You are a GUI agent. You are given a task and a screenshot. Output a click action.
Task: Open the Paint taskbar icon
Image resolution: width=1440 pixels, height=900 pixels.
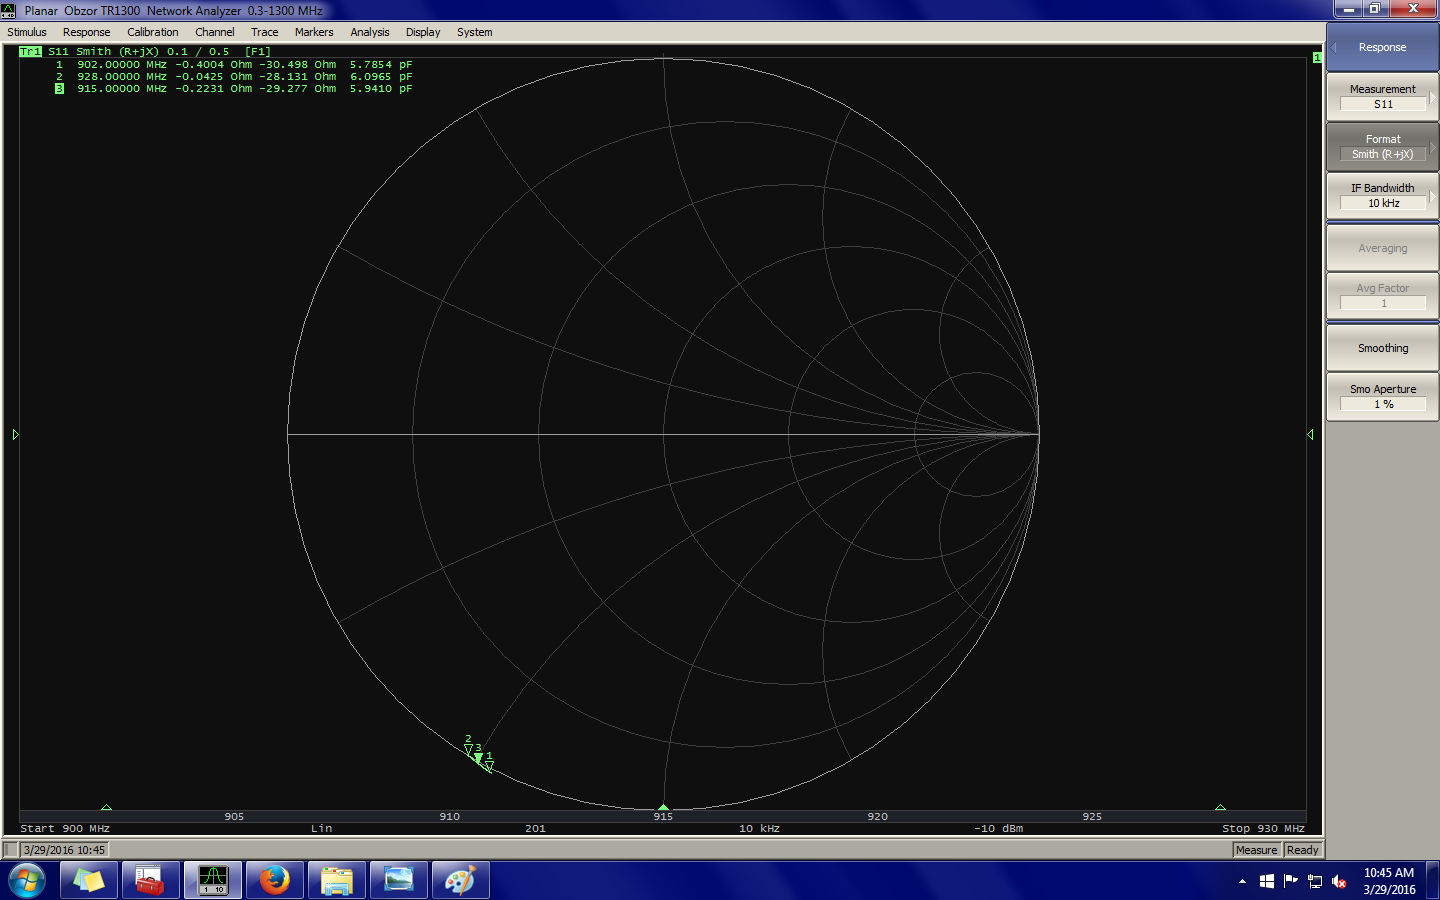460,880
